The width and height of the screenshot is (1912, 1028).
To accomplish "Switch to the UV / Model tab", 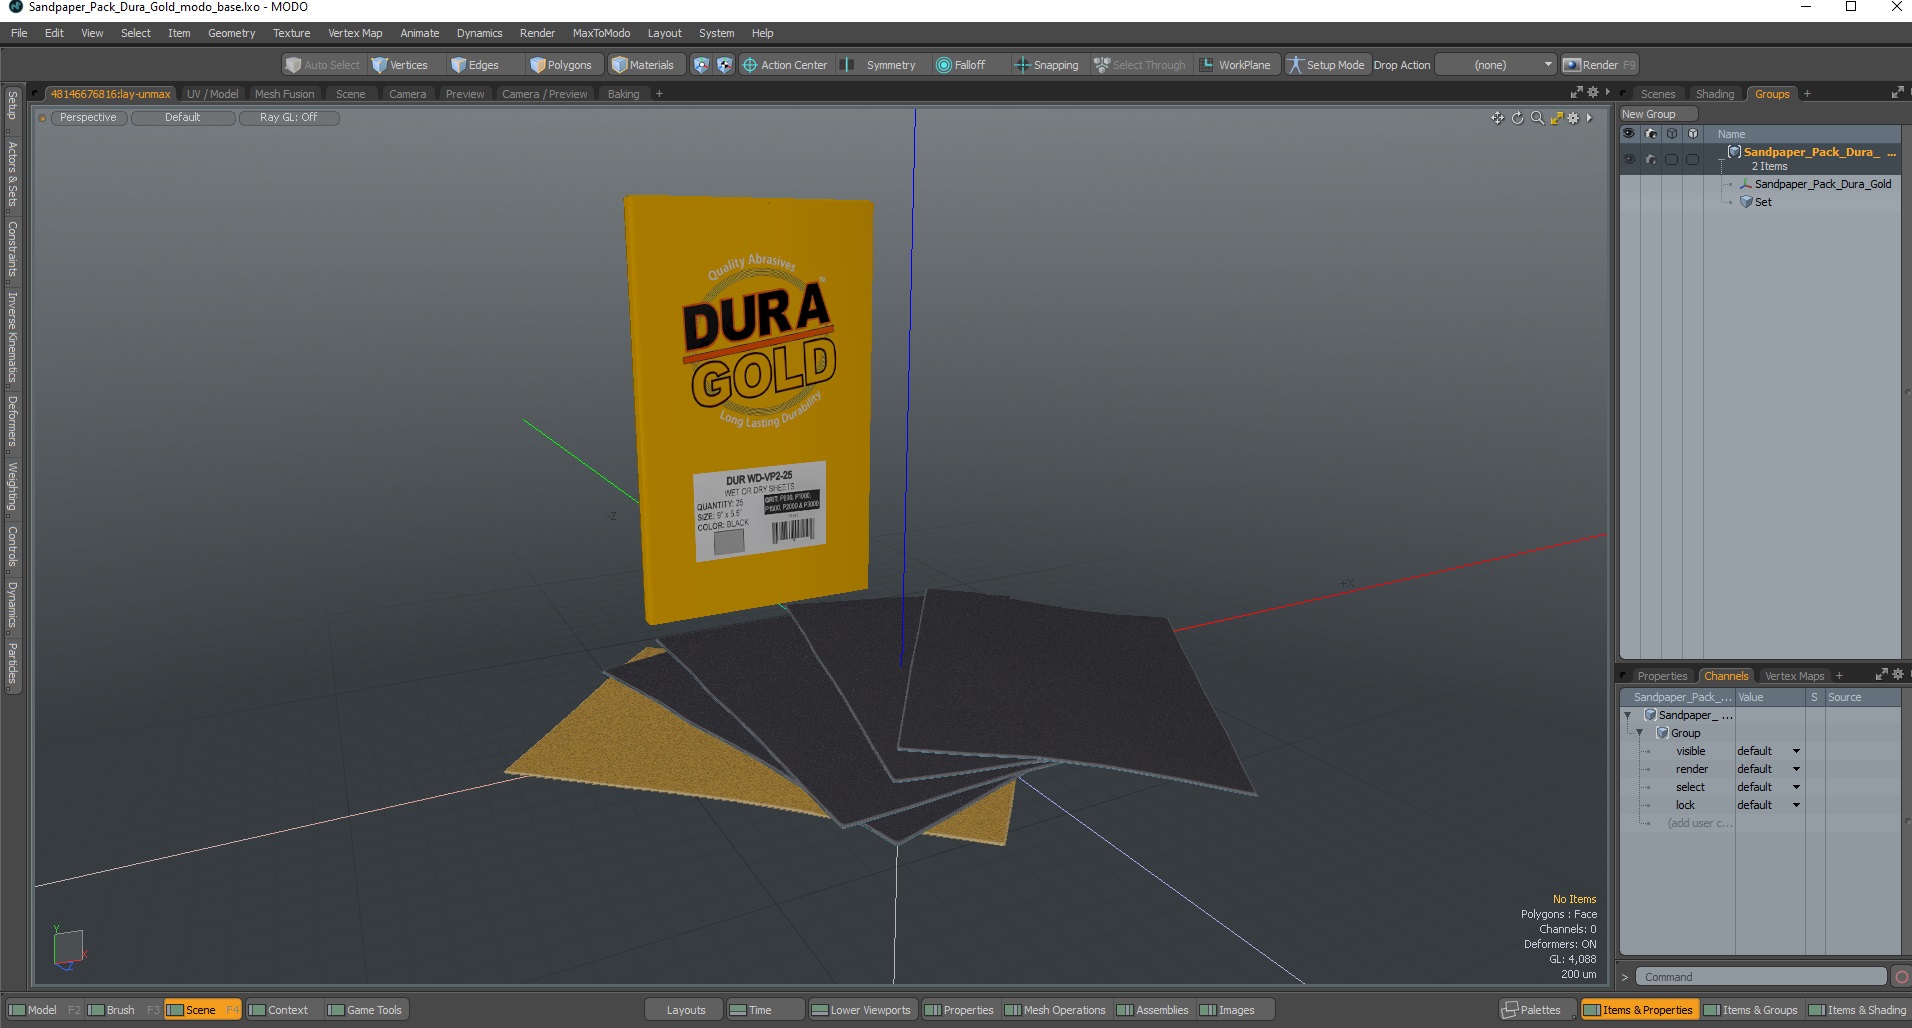I will point(212,94).
